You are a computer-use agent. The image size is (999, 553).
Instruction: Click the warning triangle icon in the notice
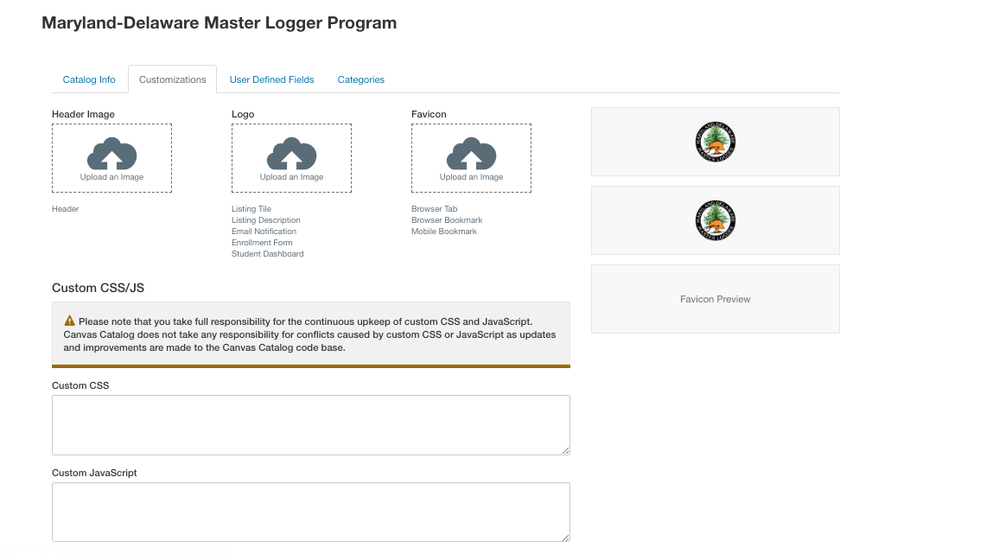pos(69,321)
